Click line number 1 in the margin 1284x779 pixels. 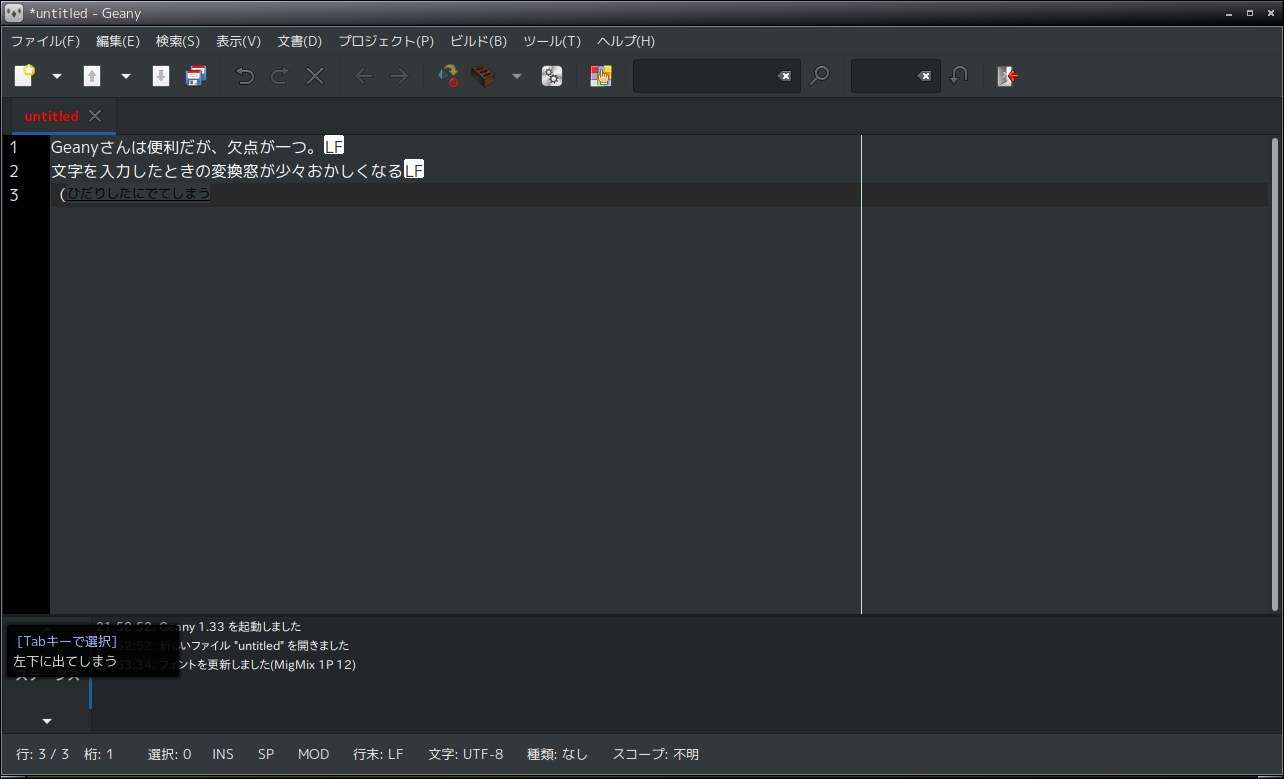coord(14,147)
